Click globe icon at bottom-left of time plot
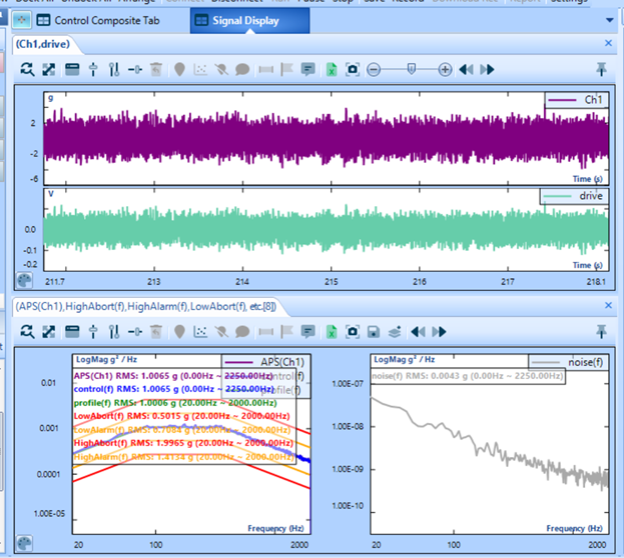This screenshot has height=558, width=624. coord(25,281)
